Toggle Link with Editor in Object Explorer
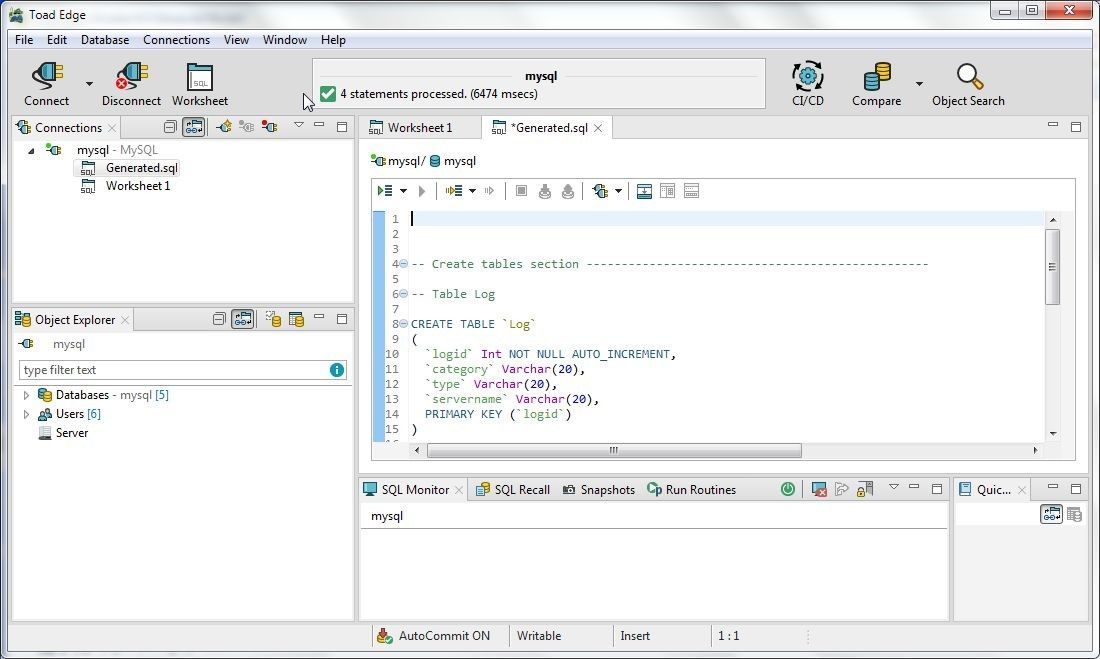Viewport: 1100px width, 659px height. 243,319
